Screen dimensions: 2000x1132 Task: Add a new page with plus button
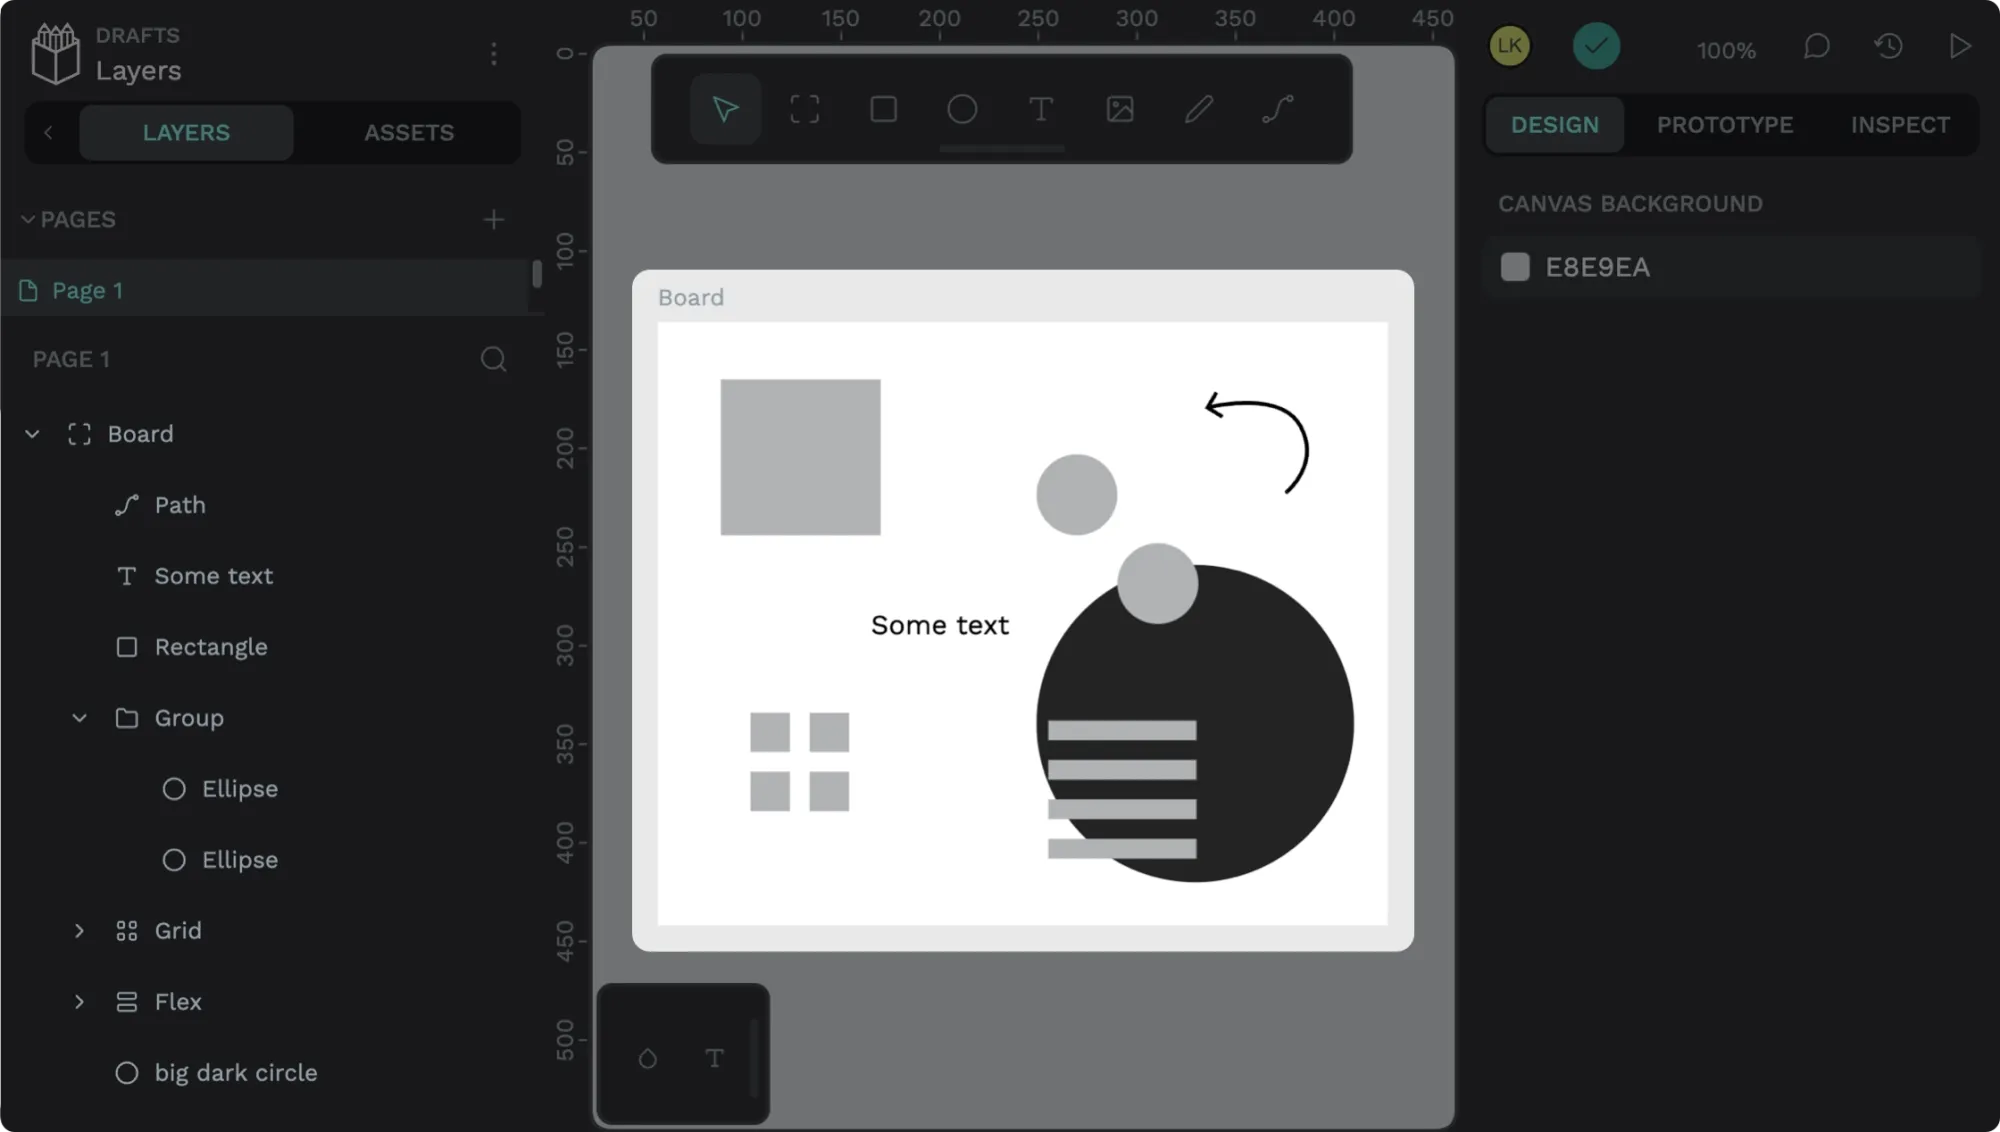495,218
